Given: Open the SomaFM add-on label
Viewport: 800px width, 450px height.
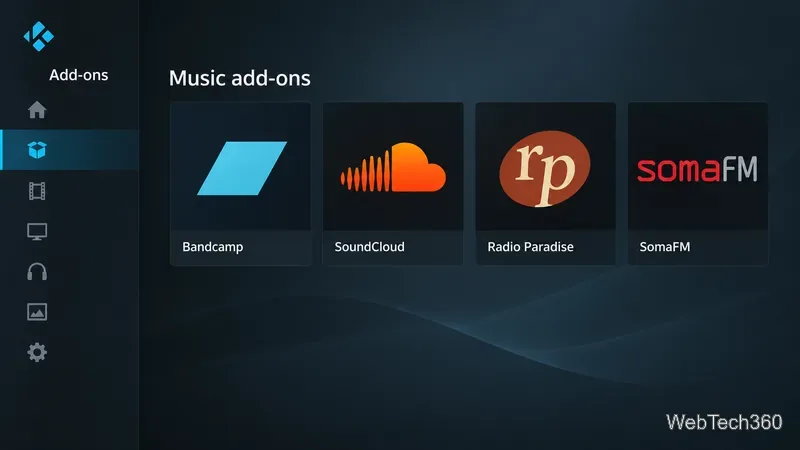Looking at the screenshot, I should [x=665, y=247].
